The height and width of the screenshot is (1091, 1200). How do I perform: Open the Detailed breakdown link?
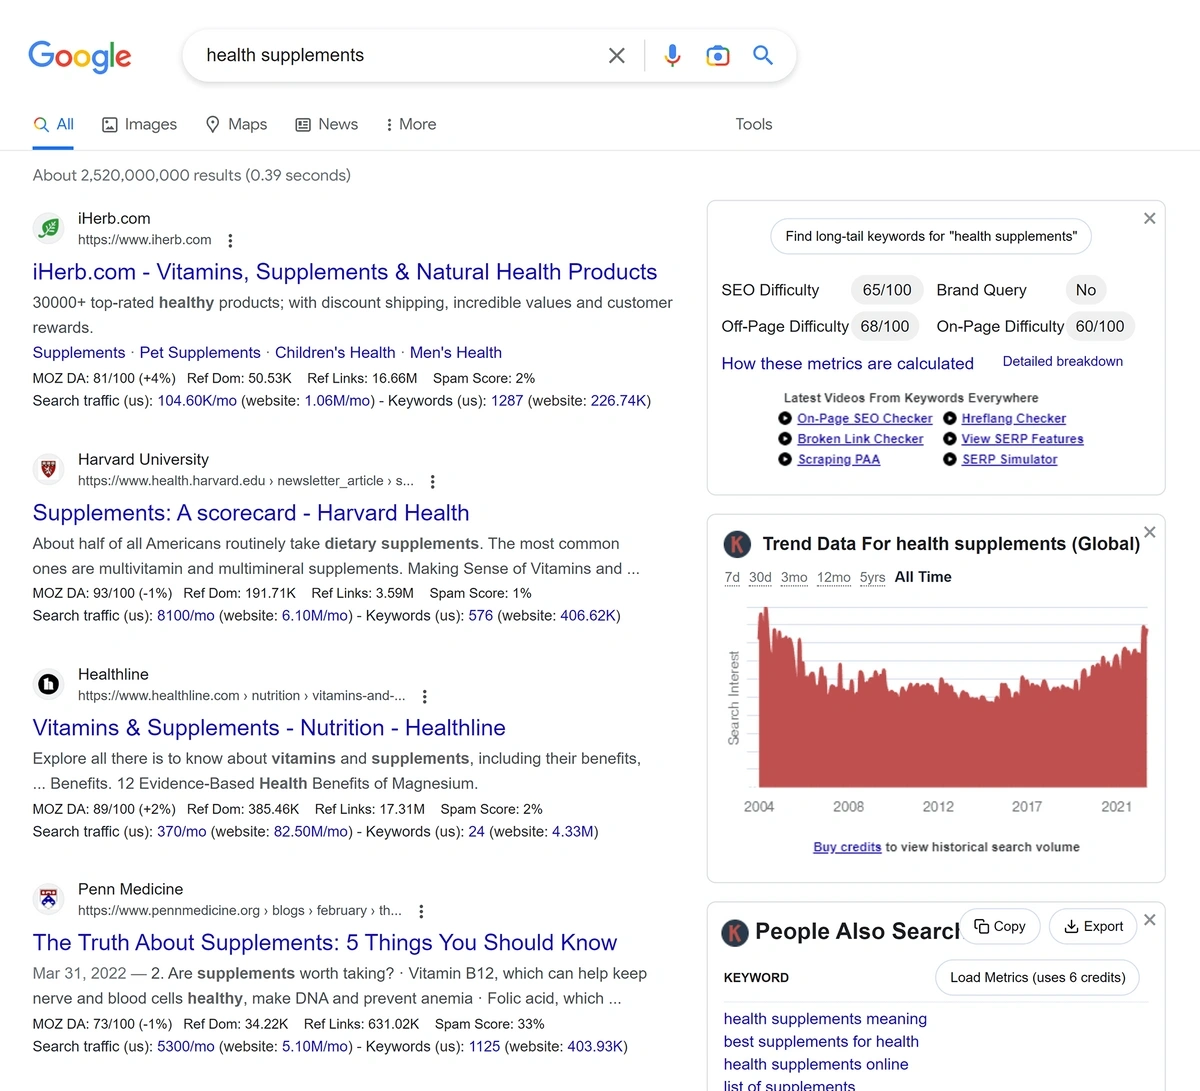1063,361
